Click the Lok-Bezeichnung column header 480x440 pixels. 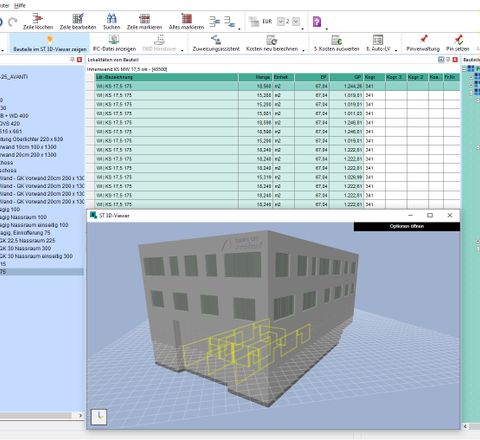coord(167,77)
